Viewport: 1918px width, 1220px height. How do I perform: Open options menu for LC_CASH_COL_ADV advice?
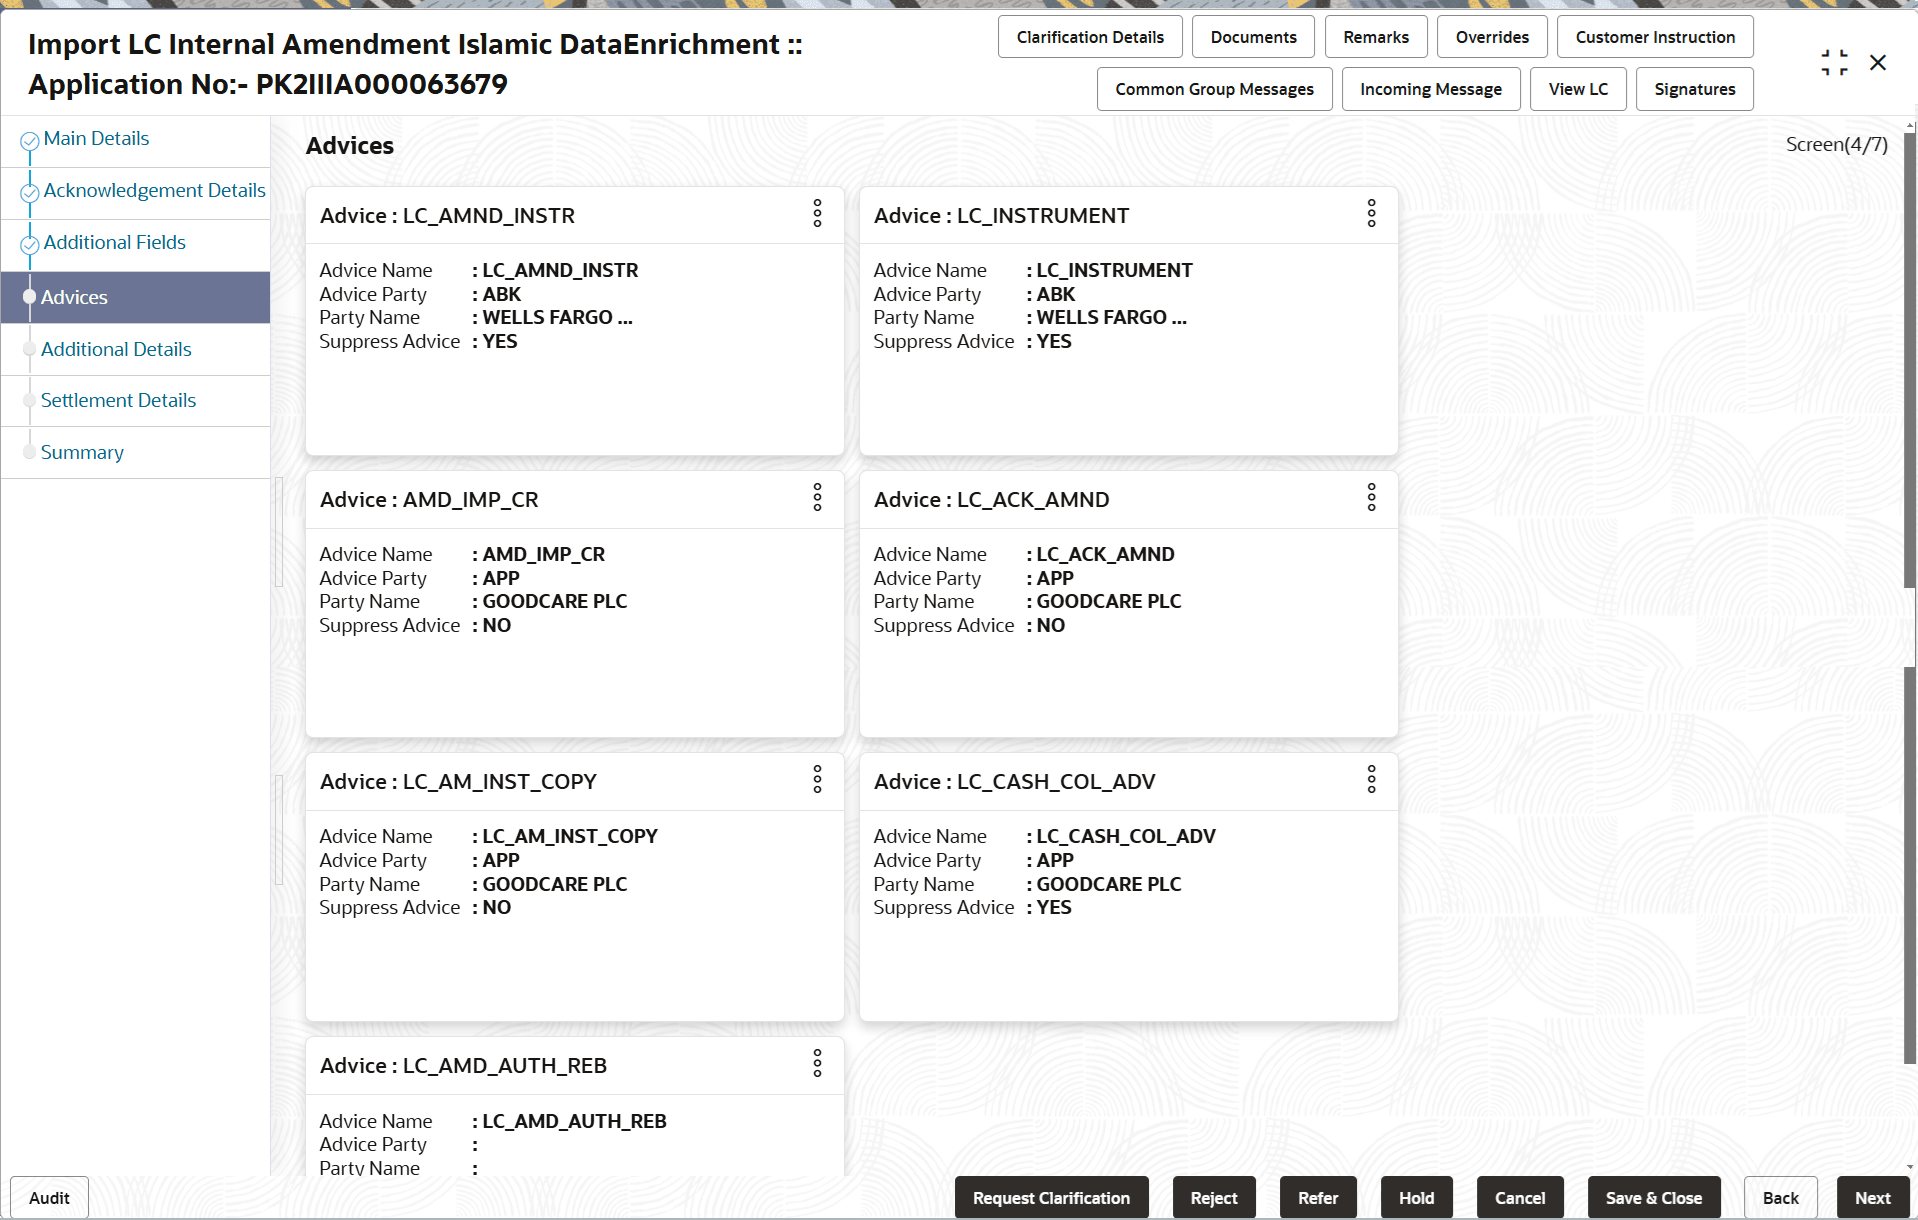click(1371, 779)
